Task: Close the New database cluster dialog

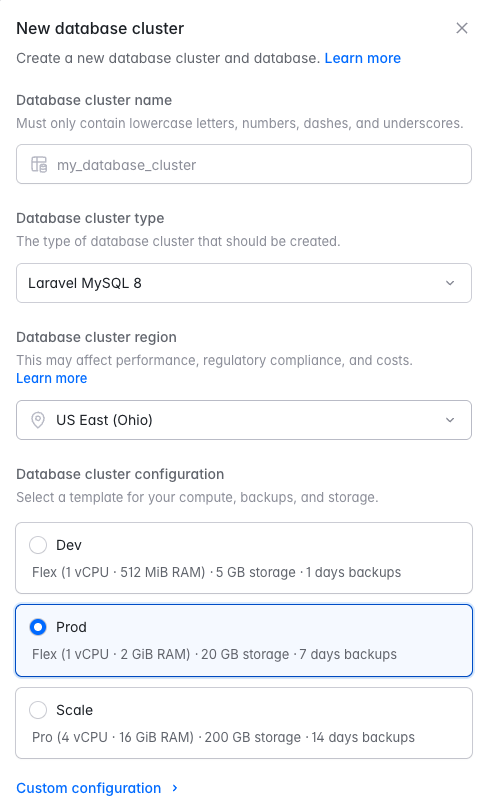Action: point(462,28)
